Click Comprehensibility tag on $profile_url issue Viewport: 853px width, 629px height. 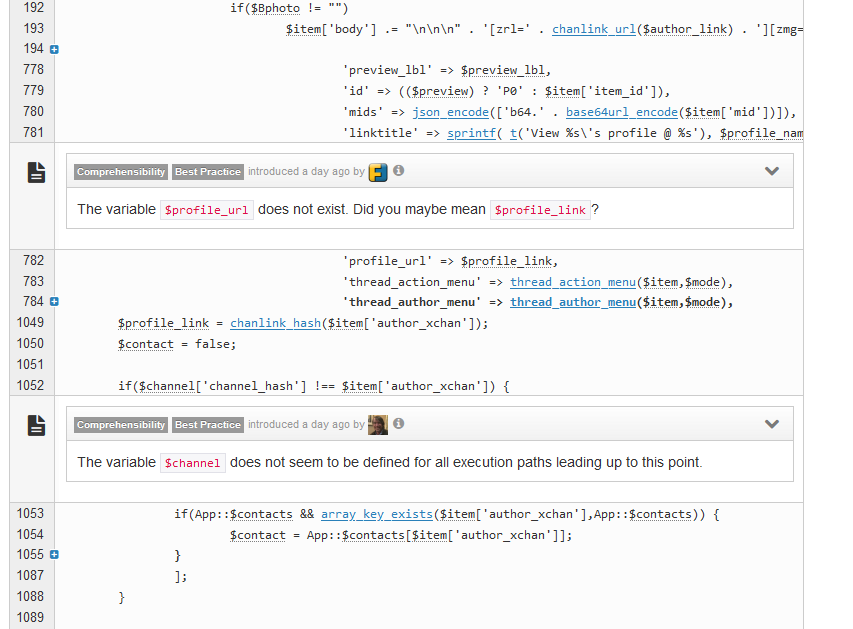point(121,172)
